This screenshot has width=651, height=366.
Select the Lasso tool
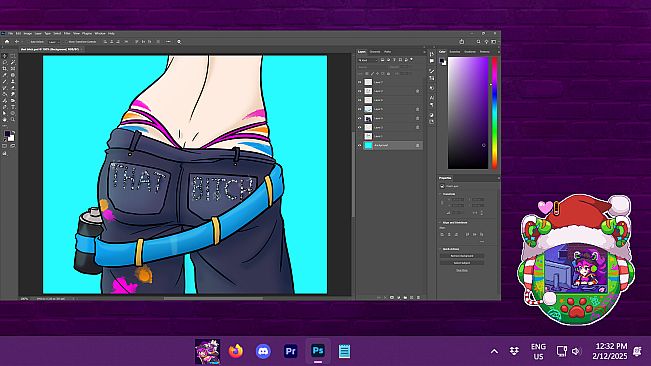[x=5, y=63]
